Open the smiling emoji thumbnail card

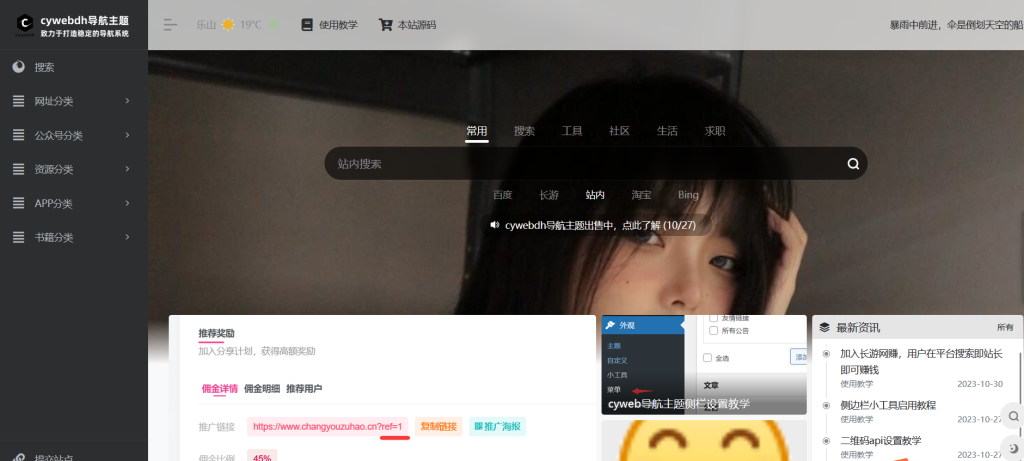(704, 441)
